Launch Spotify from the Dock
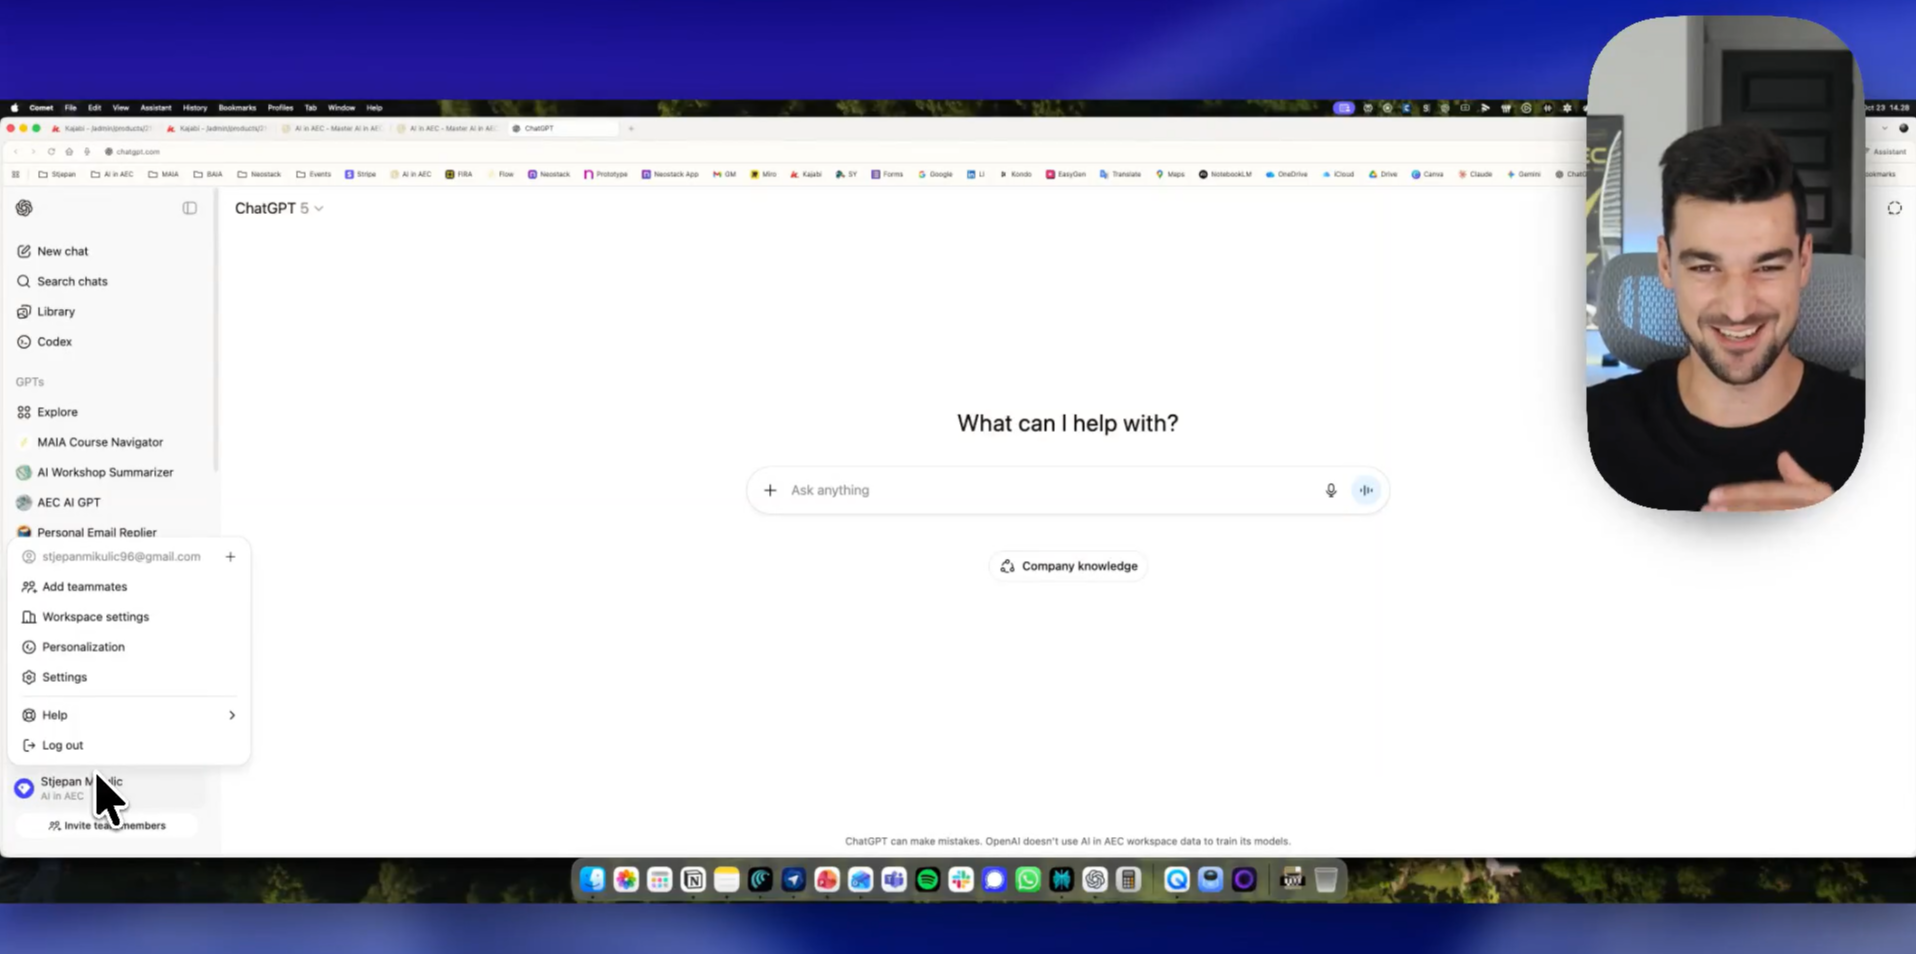1917x955 pixels. pyautogui.click(x=928, y=880)
